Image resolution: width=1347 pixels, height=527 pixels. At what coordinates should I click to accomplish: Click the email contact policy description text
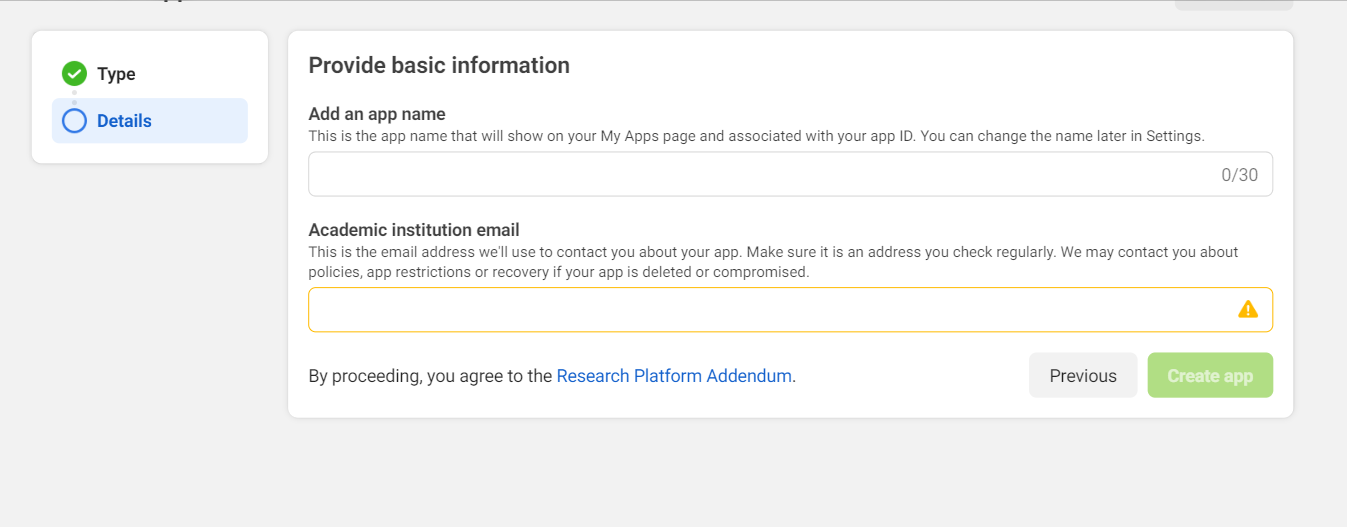[x=772, y=262]
